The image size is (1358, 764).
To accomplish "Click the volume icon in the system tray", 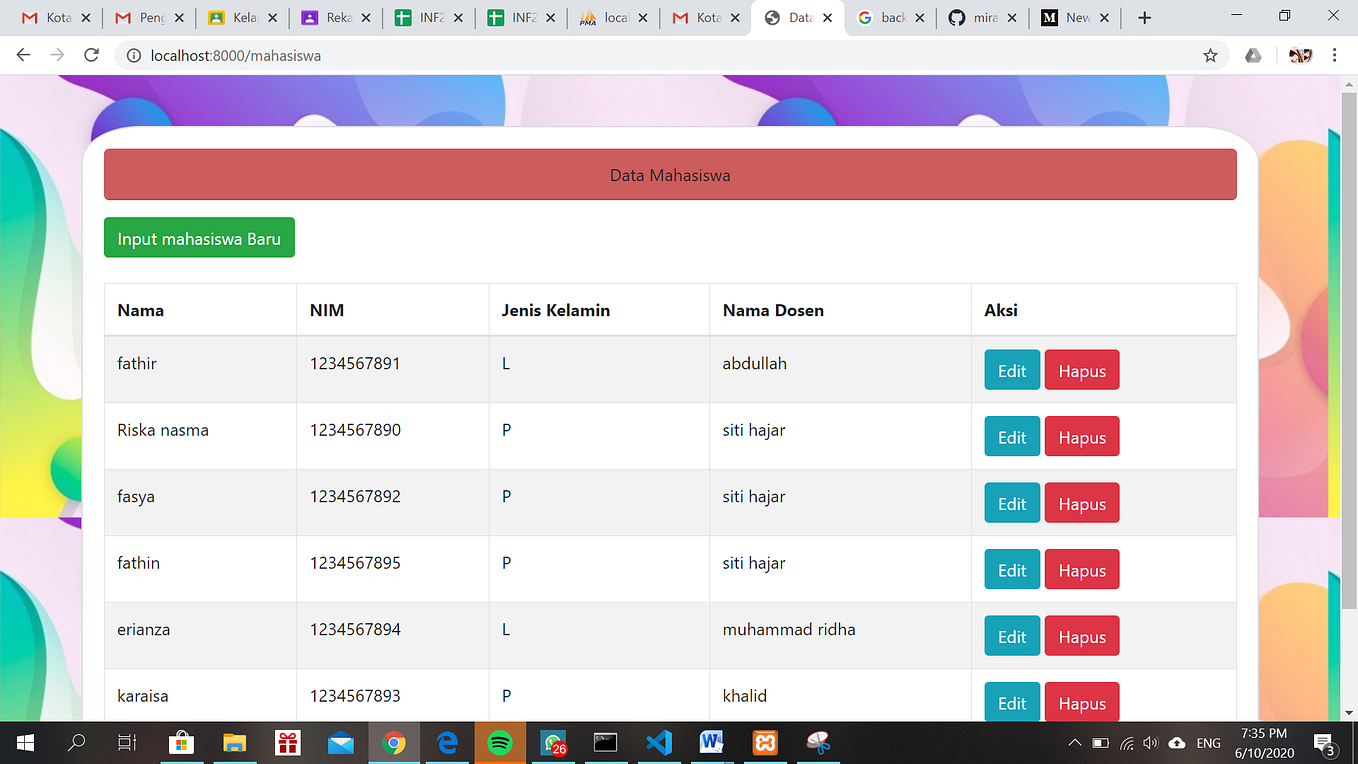I will [1150, 743].
